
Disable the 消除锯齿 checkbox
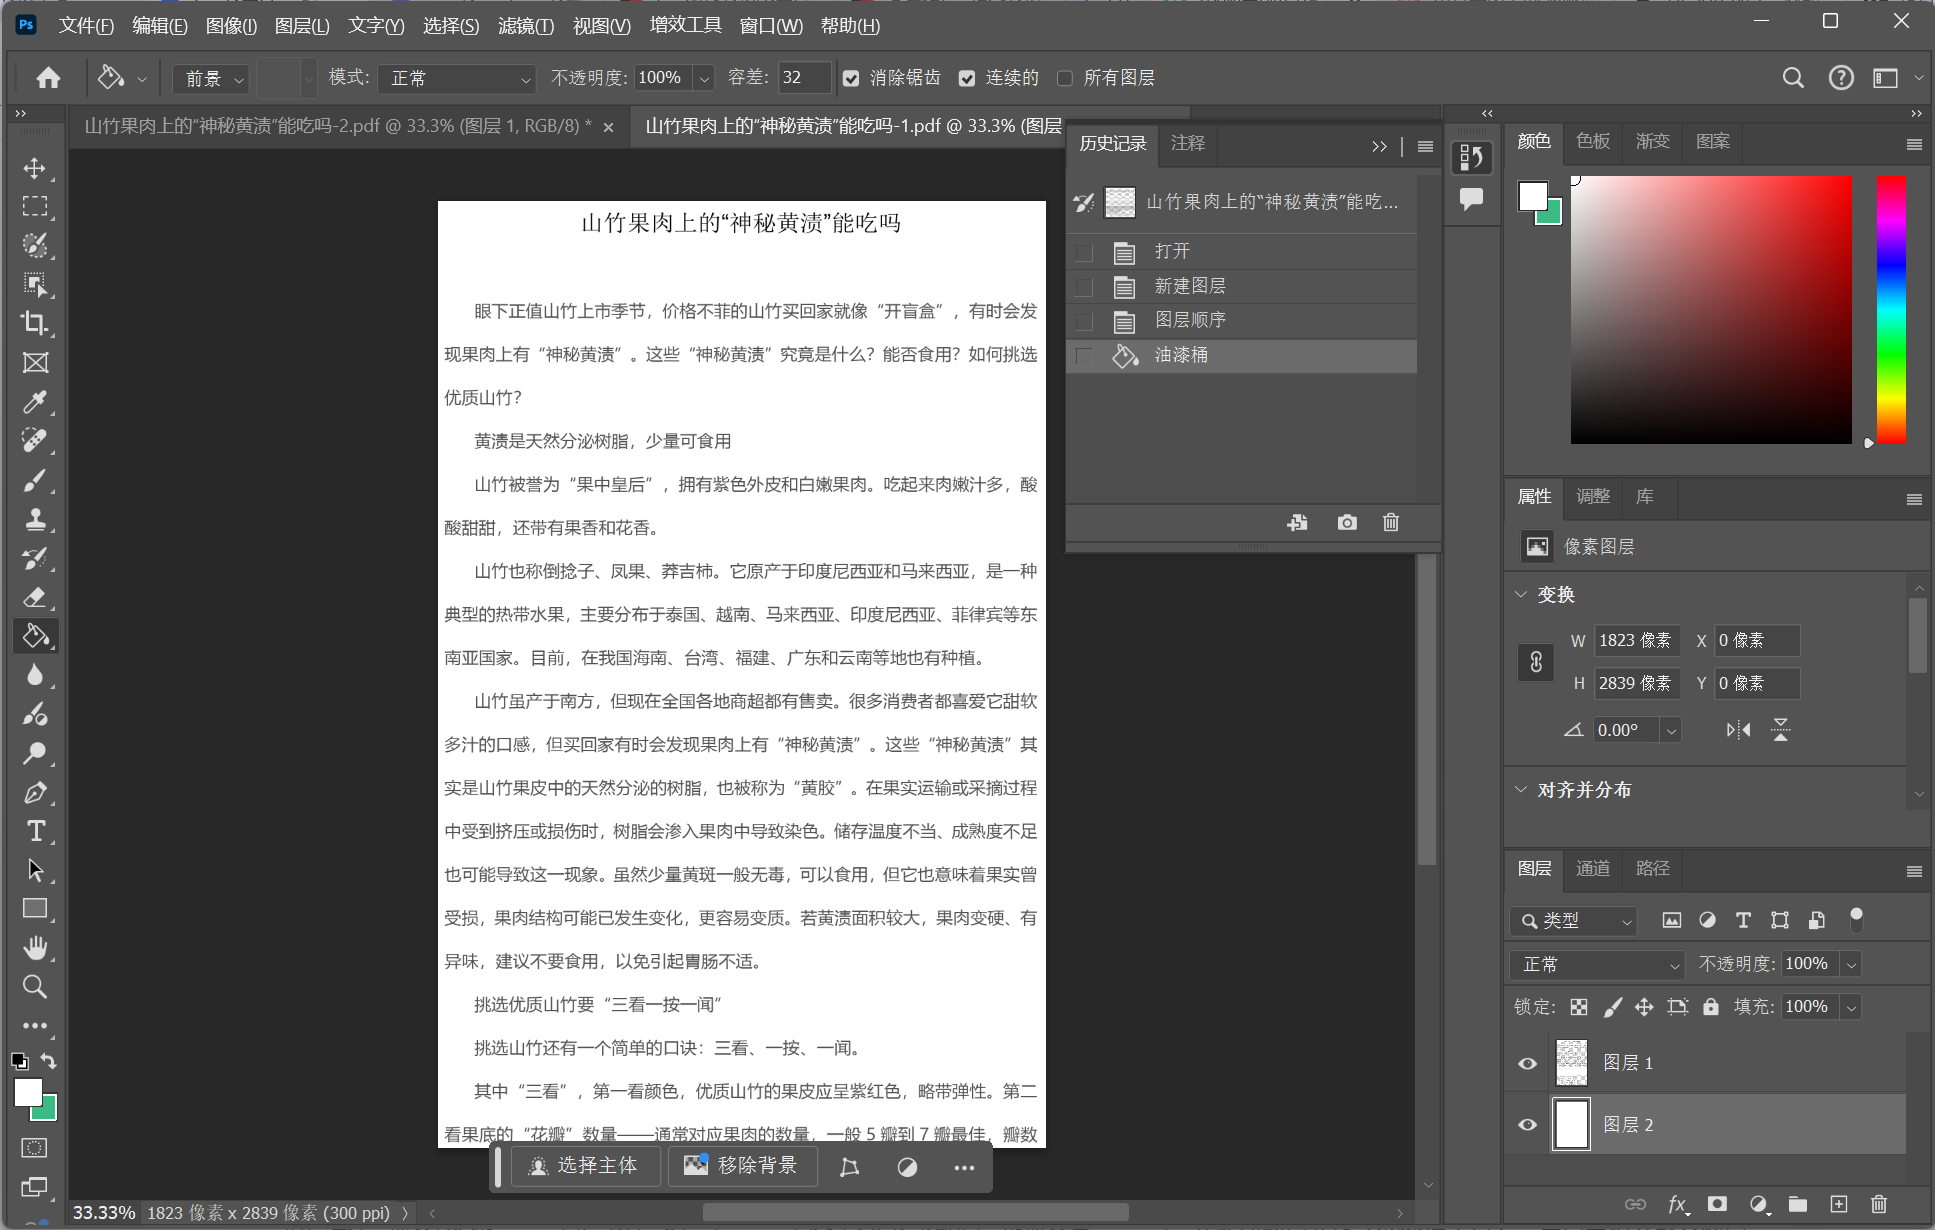click(851, 77)
